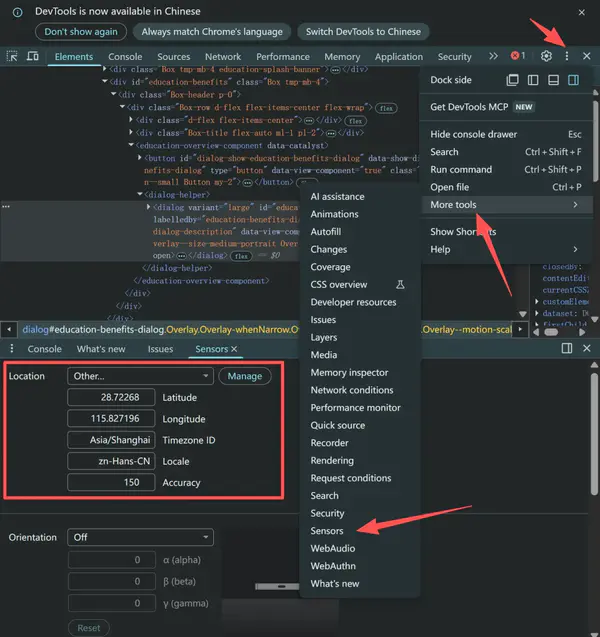This screenshot has height=637, width=600.
Task: Open the Orientation dropdown
Action: point(140,537)
